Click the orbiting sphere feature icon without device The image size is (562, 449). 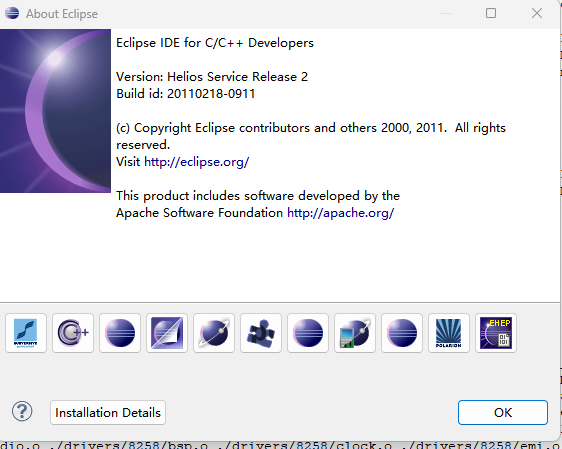pyautogui.click(x=214, y=333)
